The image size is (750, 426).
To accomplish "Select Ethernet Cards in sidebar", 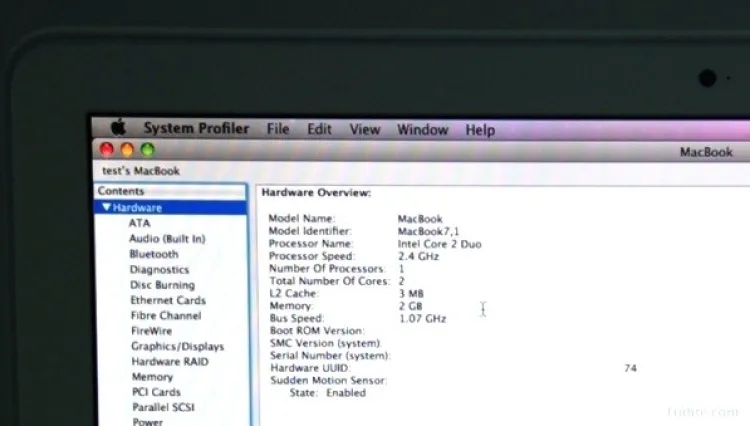I will pos(168,300).
